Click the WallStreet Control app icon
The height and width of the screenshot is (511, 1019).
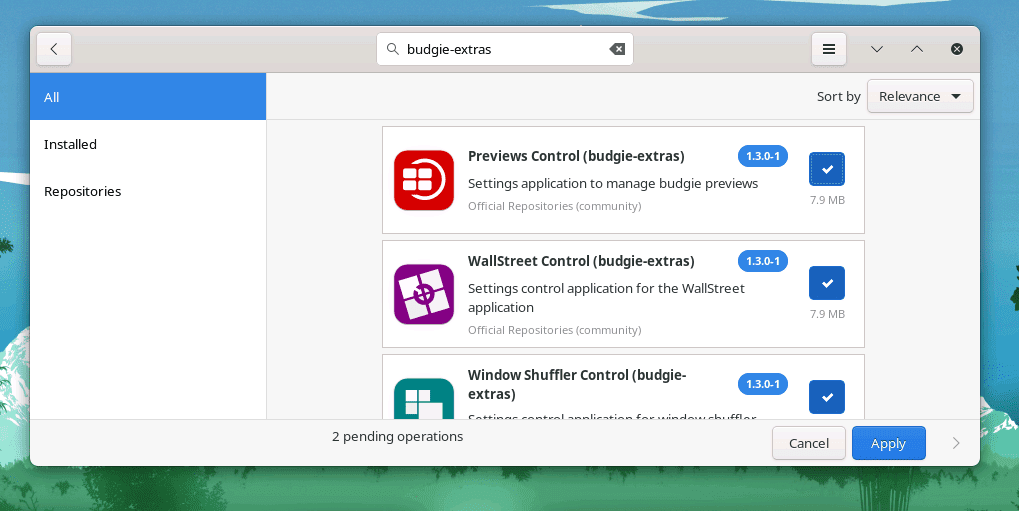[x=424, y=294]
